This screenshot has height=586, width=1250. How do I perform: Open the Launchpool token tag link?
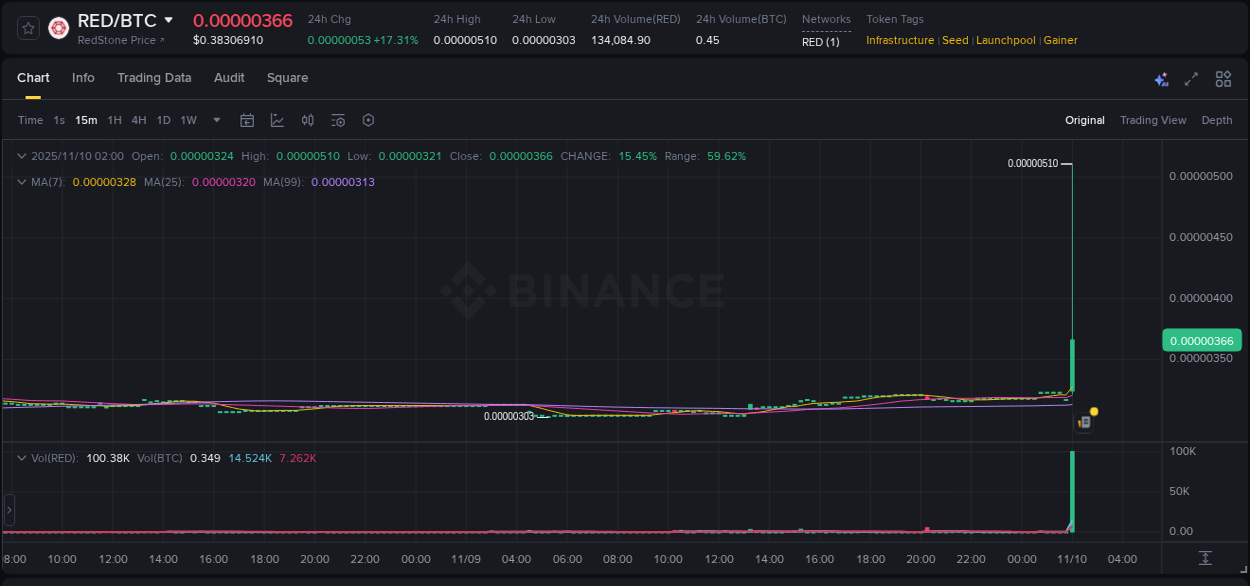(1005, 40)
